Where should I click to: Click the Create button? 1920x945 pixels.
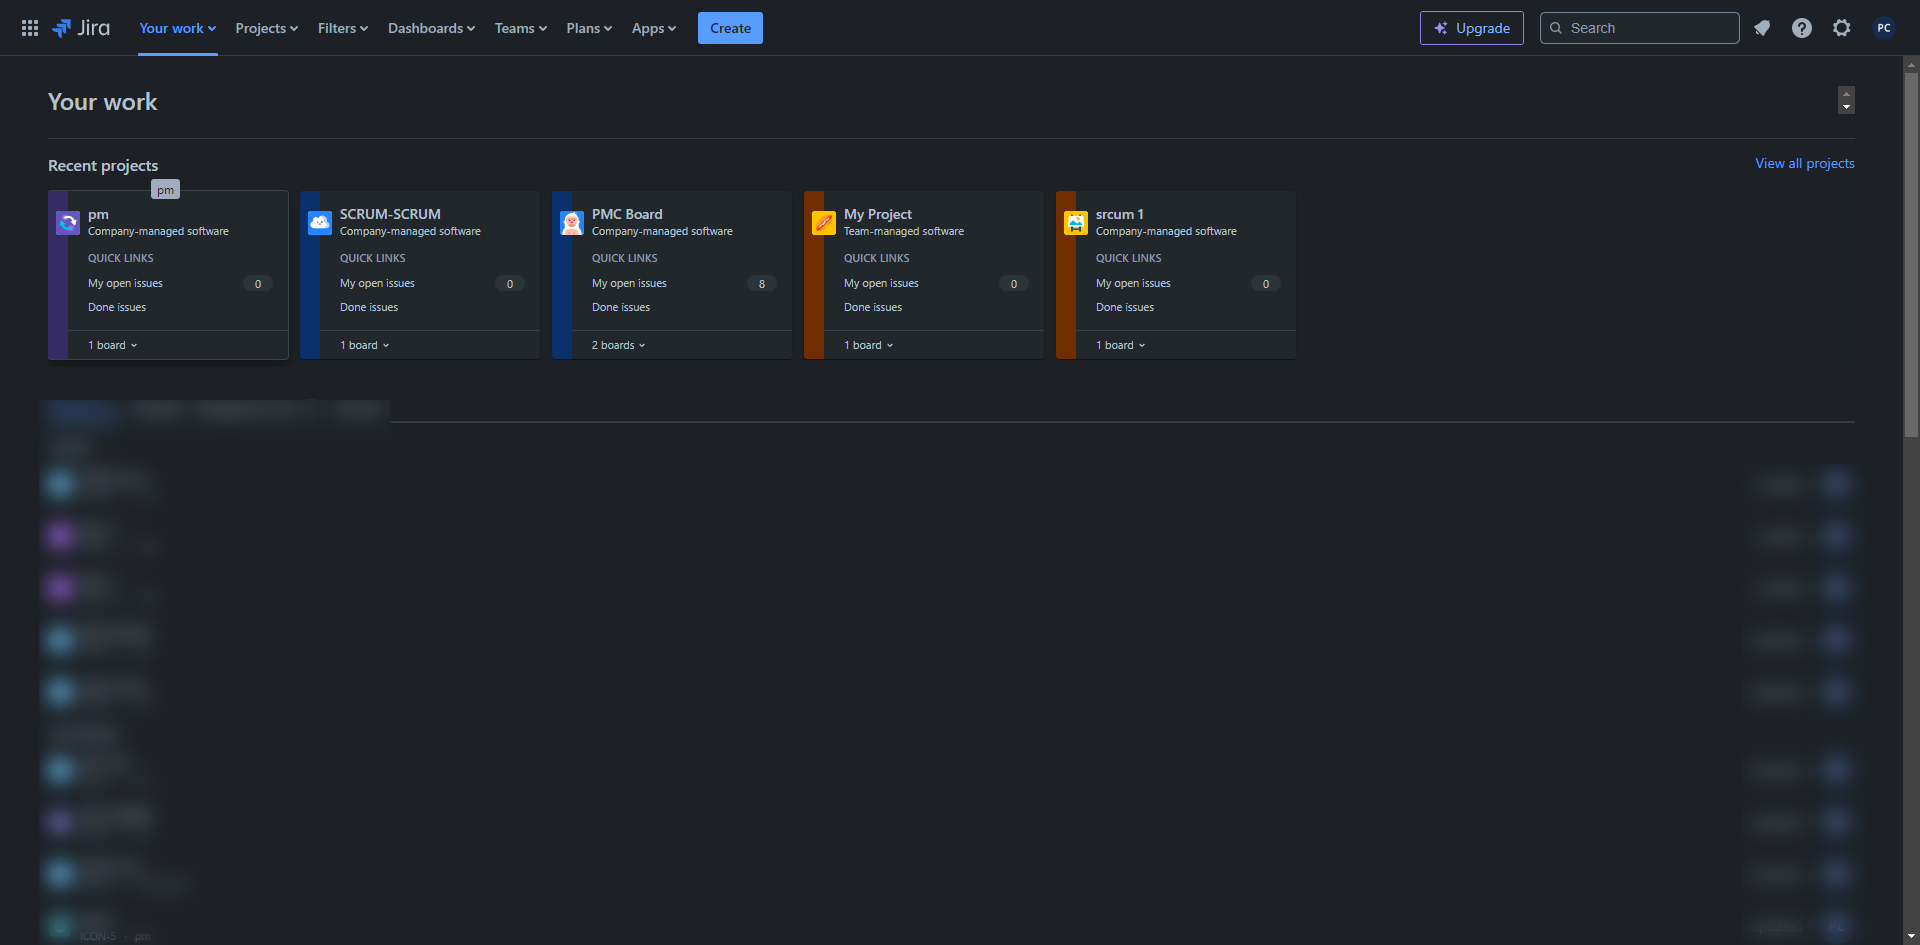point(730,28)
